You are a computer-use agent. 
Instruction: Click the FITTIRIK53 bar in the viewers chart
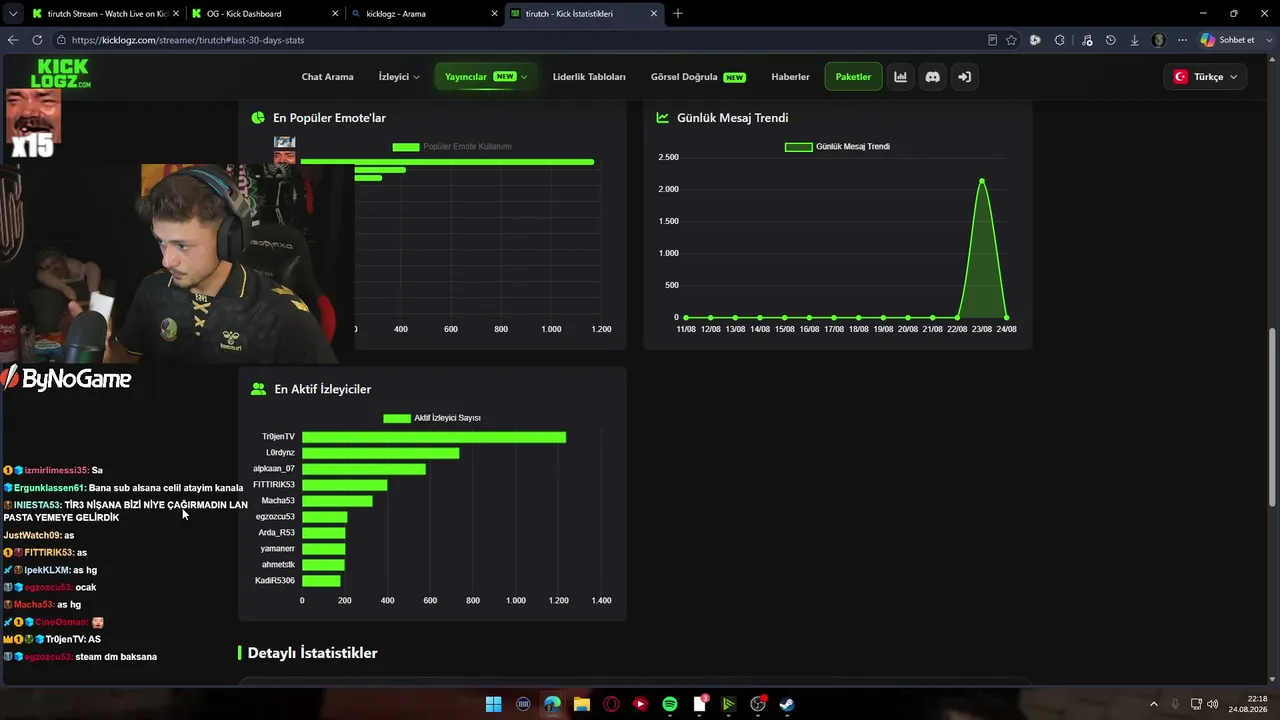click(x=344, y=485)
